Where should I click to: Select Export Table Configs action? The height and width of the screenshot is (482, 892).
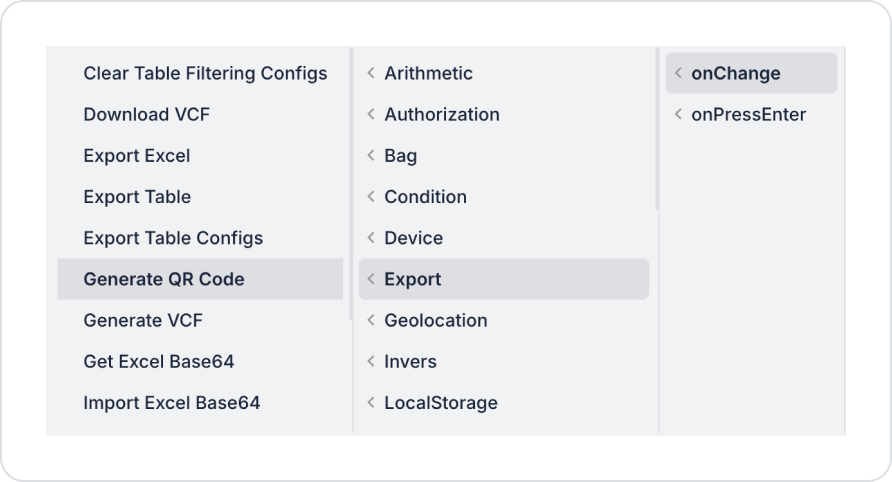[173, 238]
